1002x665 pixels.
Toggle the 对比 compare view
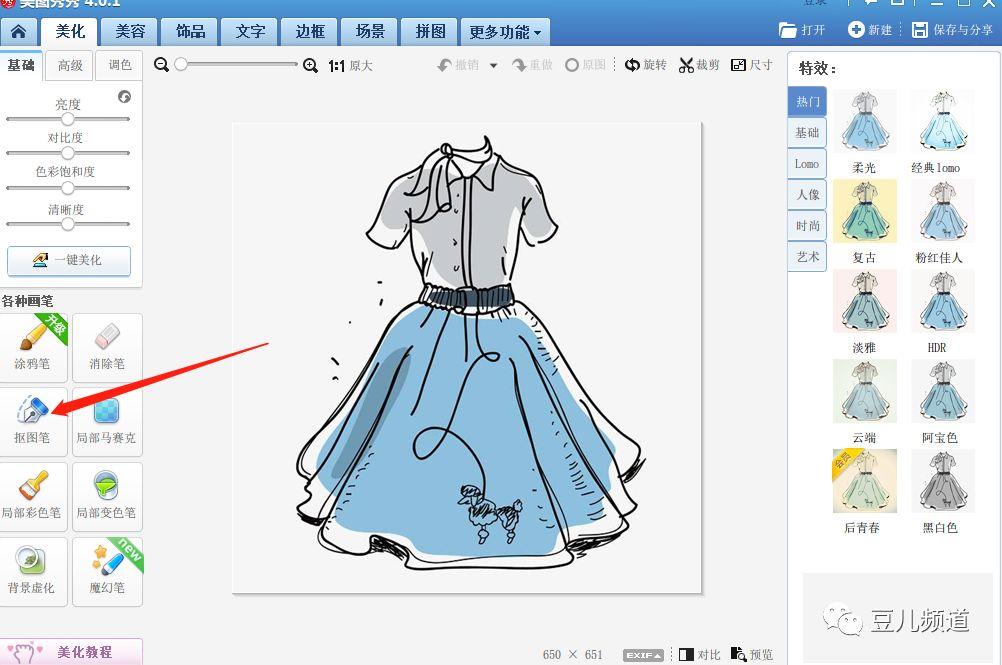pyautogui.click(x=700, y=655)
